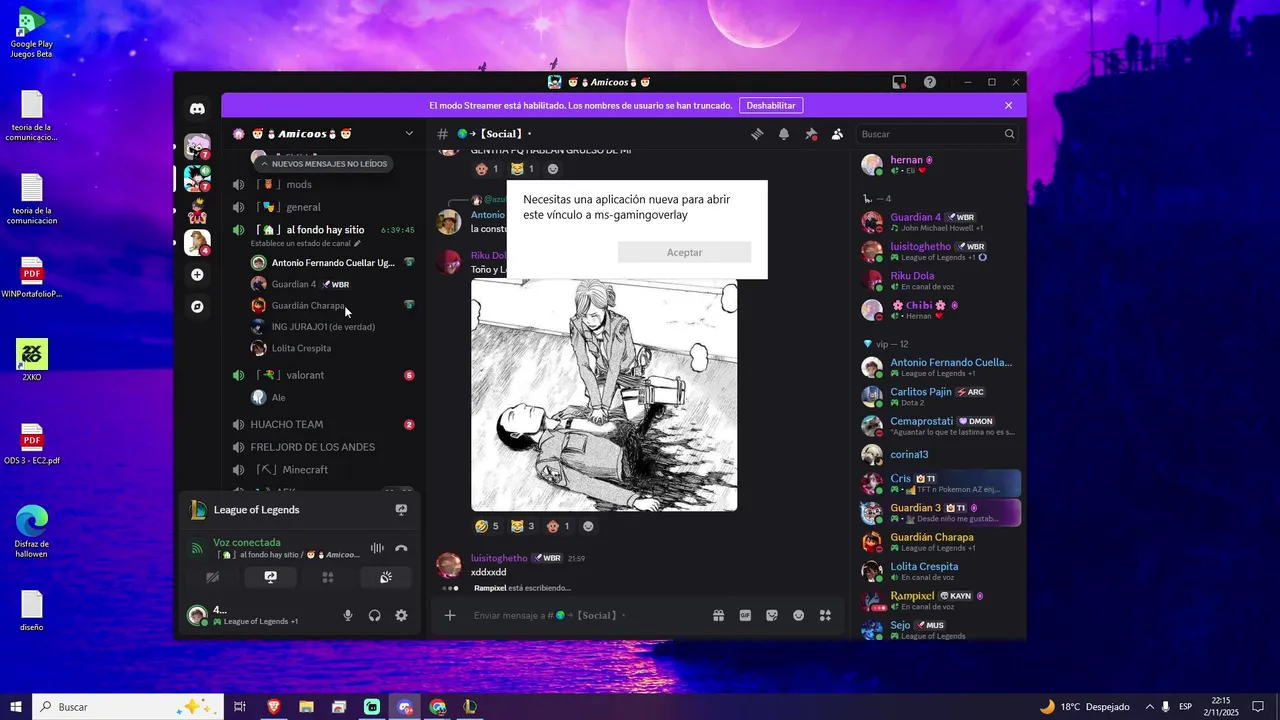Open the GIF picker
The height and width of the screenshot is (720, 1280).
(745, 616)
